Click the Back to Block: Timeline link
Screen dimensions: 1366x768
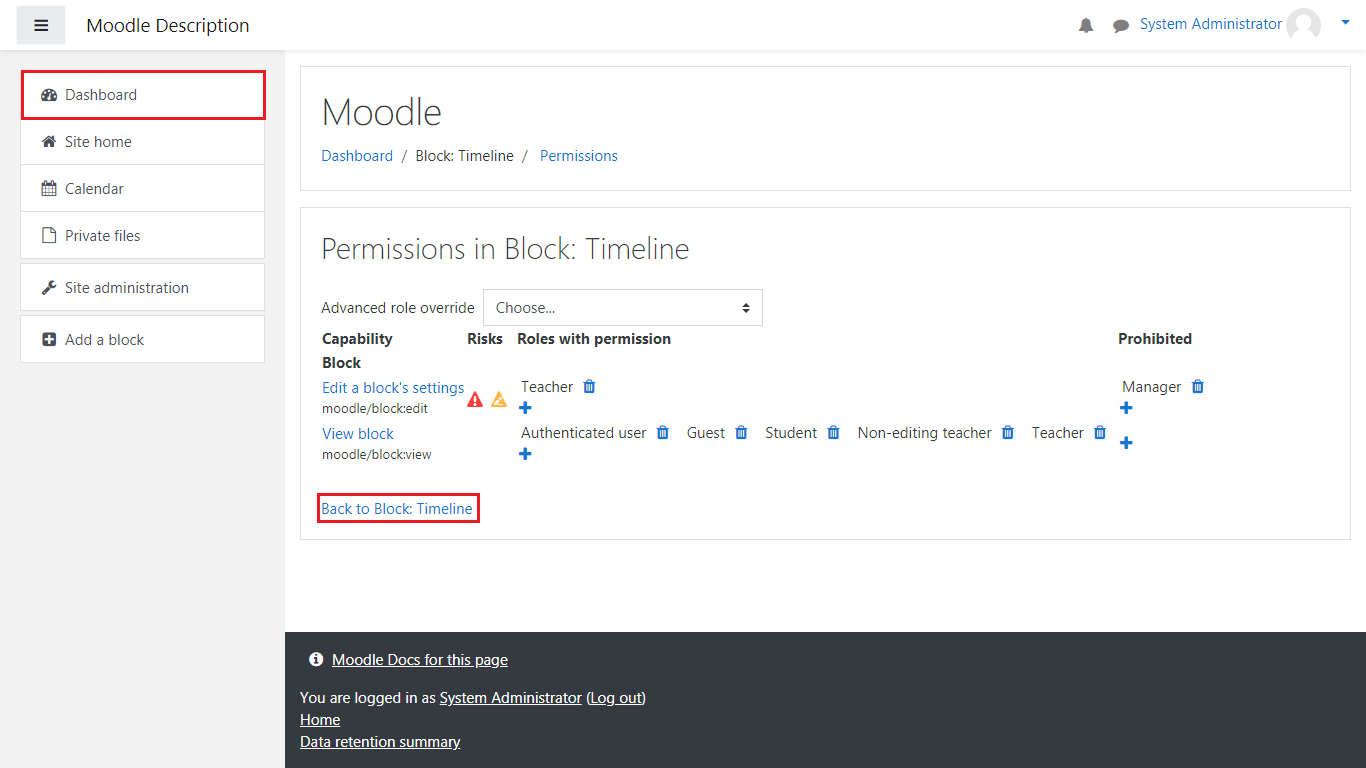pyautogui.click(x=397, y=509)
